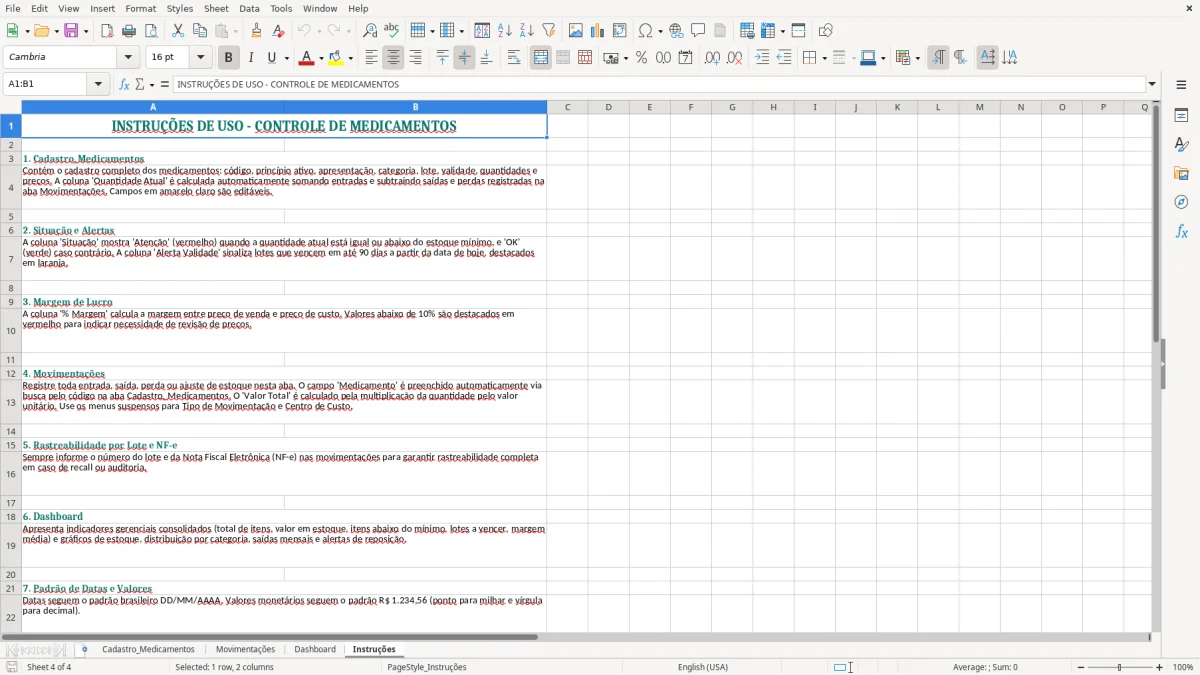The image size is (1200, 675).
Task: Click the Define Print Area icon
Action: [747, 31]
